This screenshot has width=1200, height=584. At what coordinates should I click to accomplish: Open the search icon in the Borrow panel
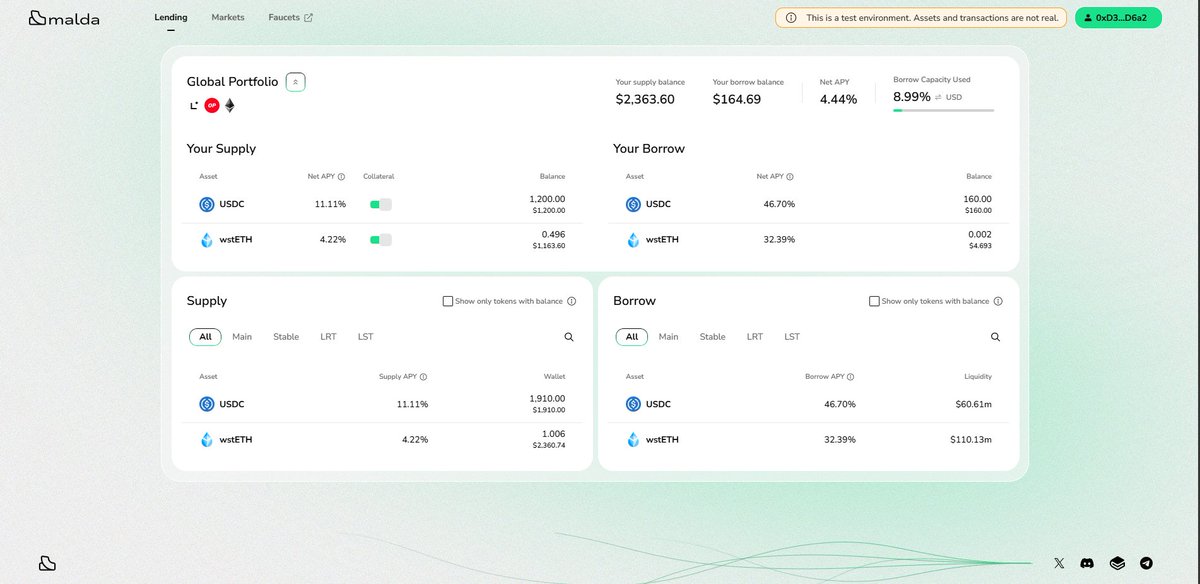pos(995,337)
